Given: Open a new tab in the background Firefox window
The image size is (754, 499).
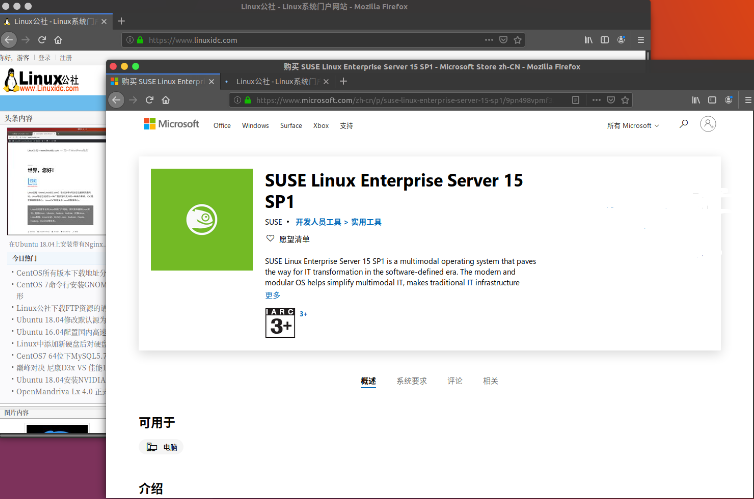Looking at the screenshot, I should 121,21.
